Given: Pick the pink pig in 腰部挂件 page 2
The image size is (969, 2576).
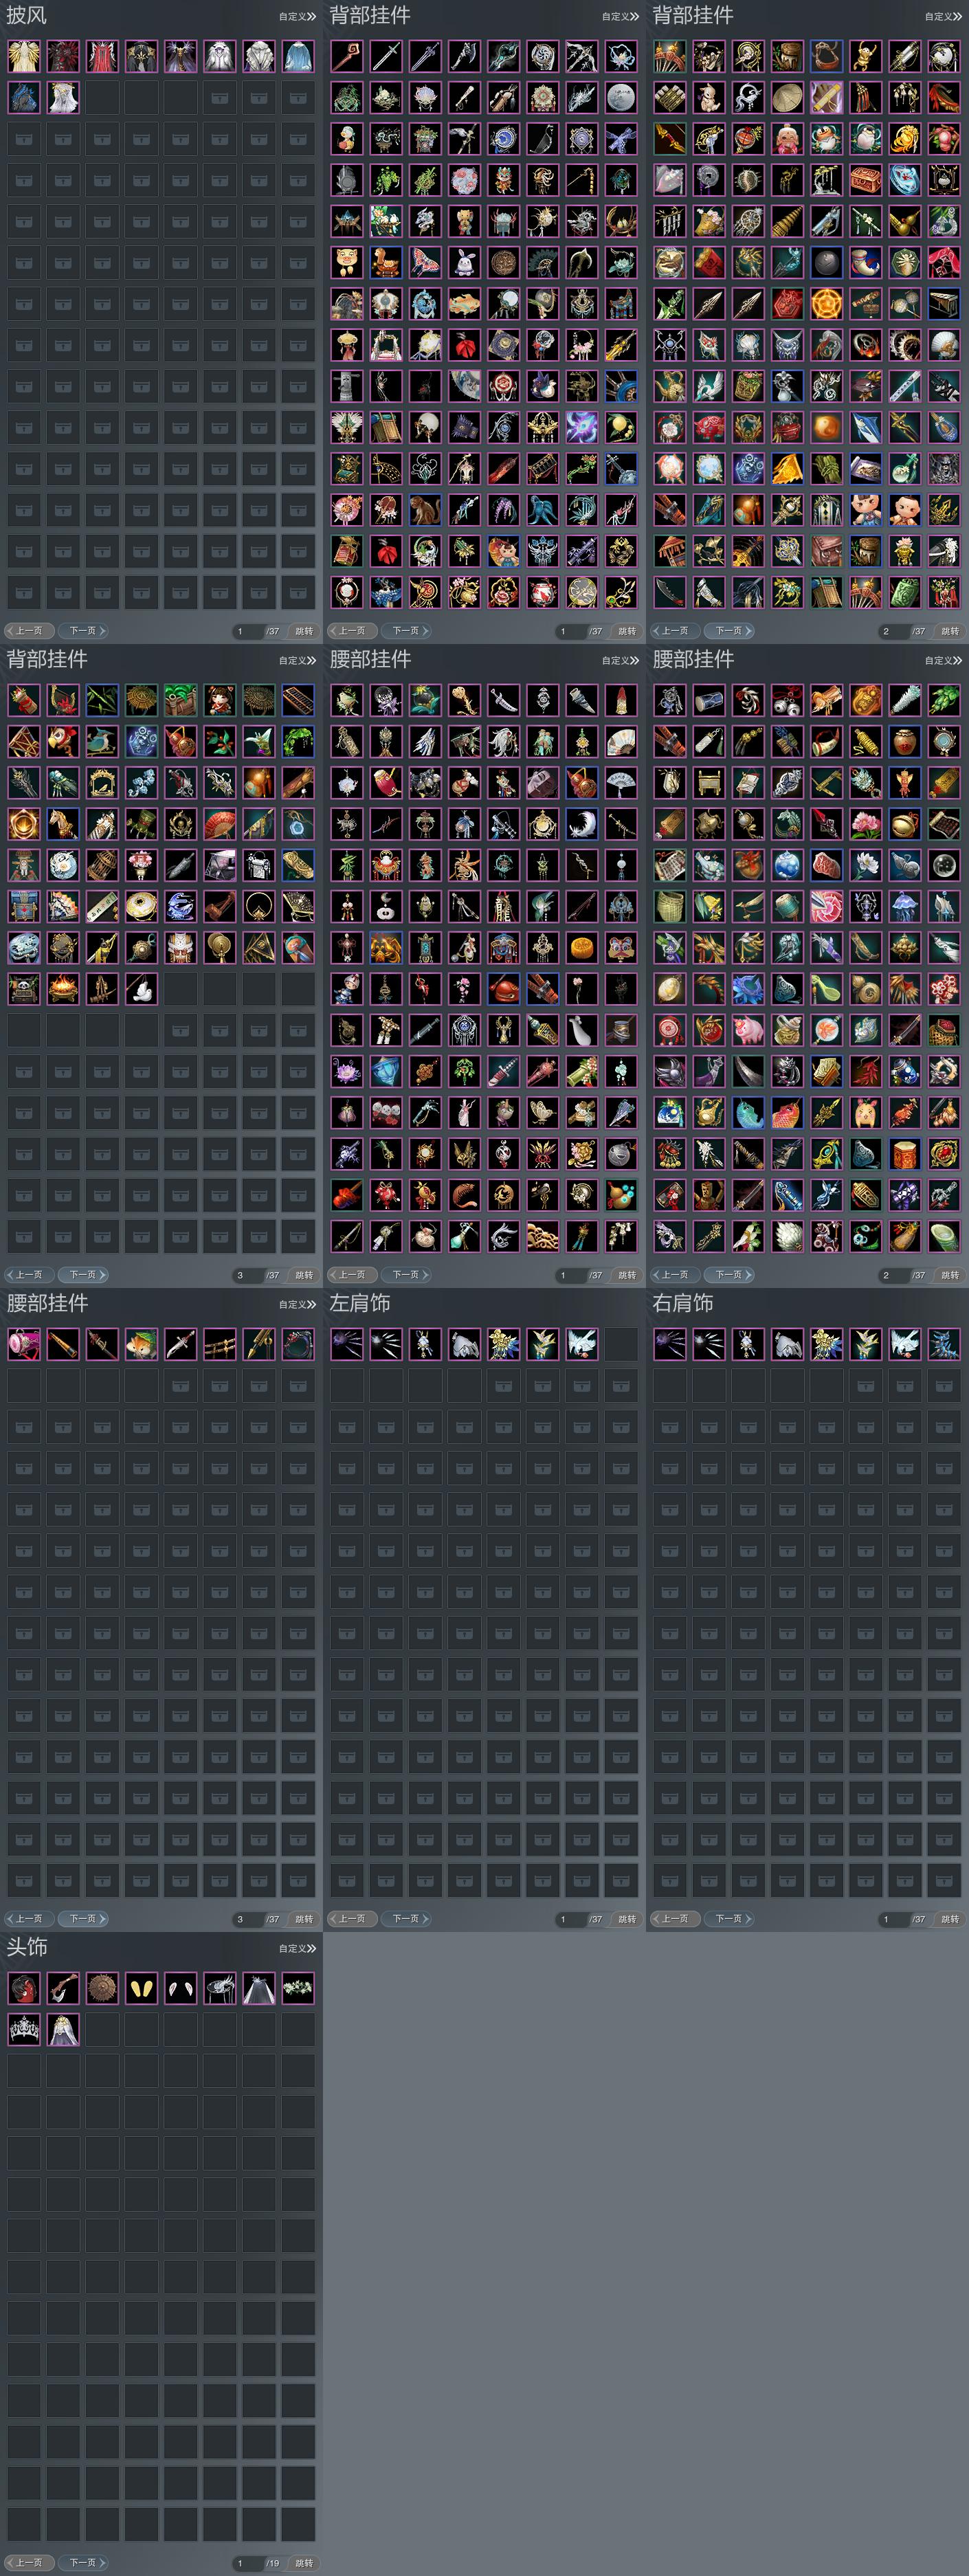Looking at the screenshot, I should [x=748, y=1030].
